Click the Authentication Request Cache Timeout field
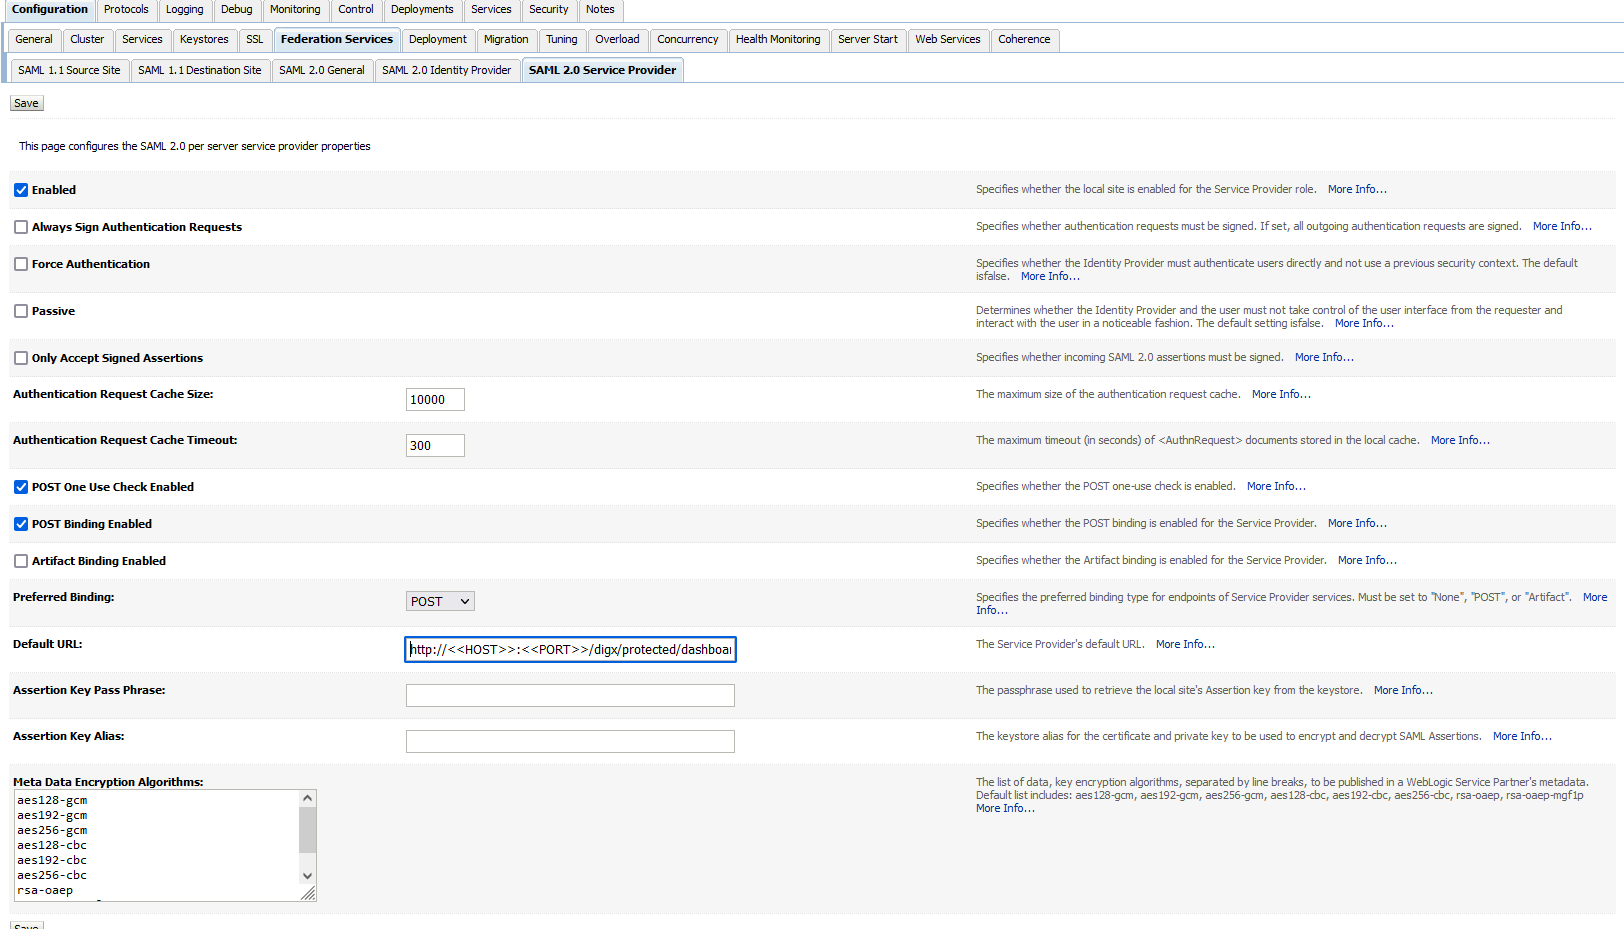This screenshot has height=929, width=1624. [x=435, y=446]
